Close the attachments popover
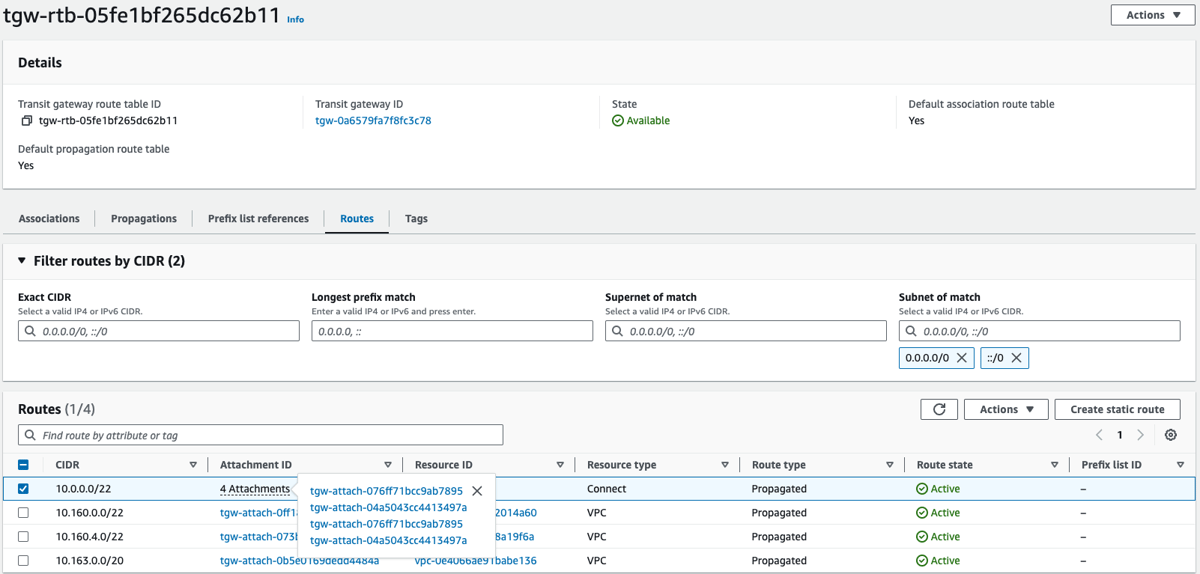1200x574 pixels. click(x=477, y=491)
